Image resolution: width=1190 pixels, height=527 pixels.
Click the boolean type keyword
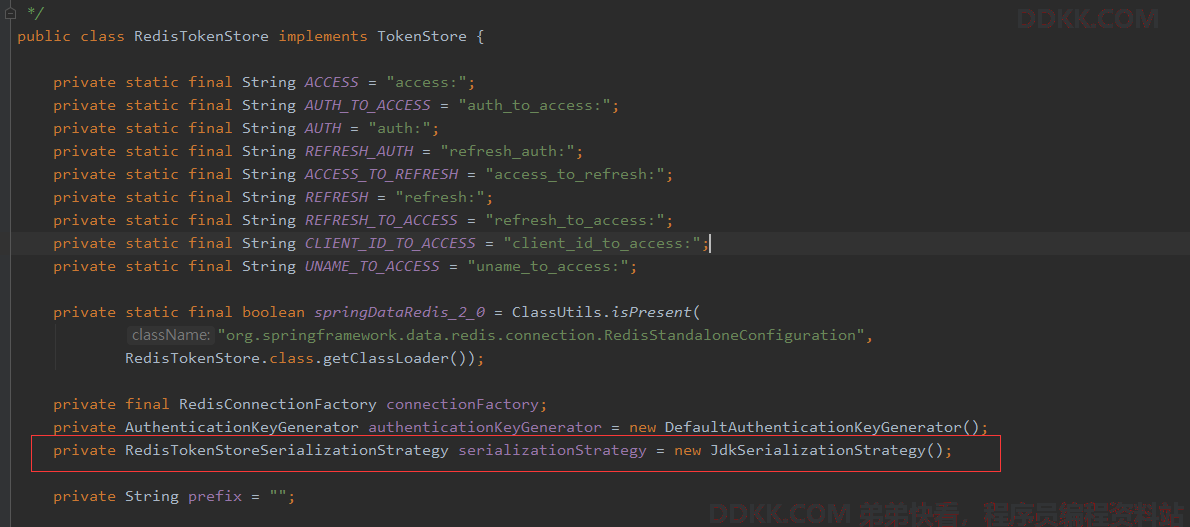point(273,312)
